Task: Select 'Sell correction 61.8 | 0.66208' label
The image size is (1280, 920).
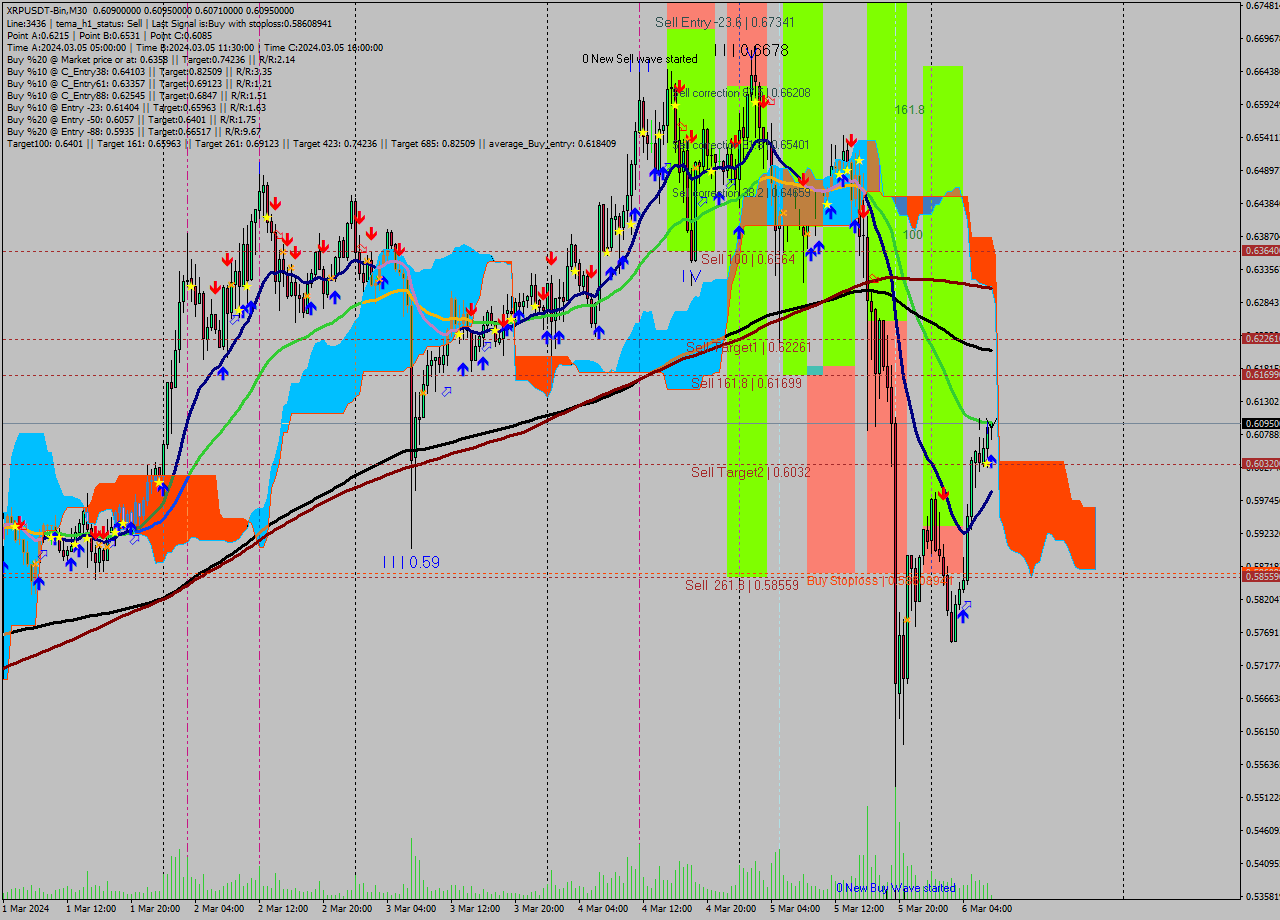Action: click(741, 92)
